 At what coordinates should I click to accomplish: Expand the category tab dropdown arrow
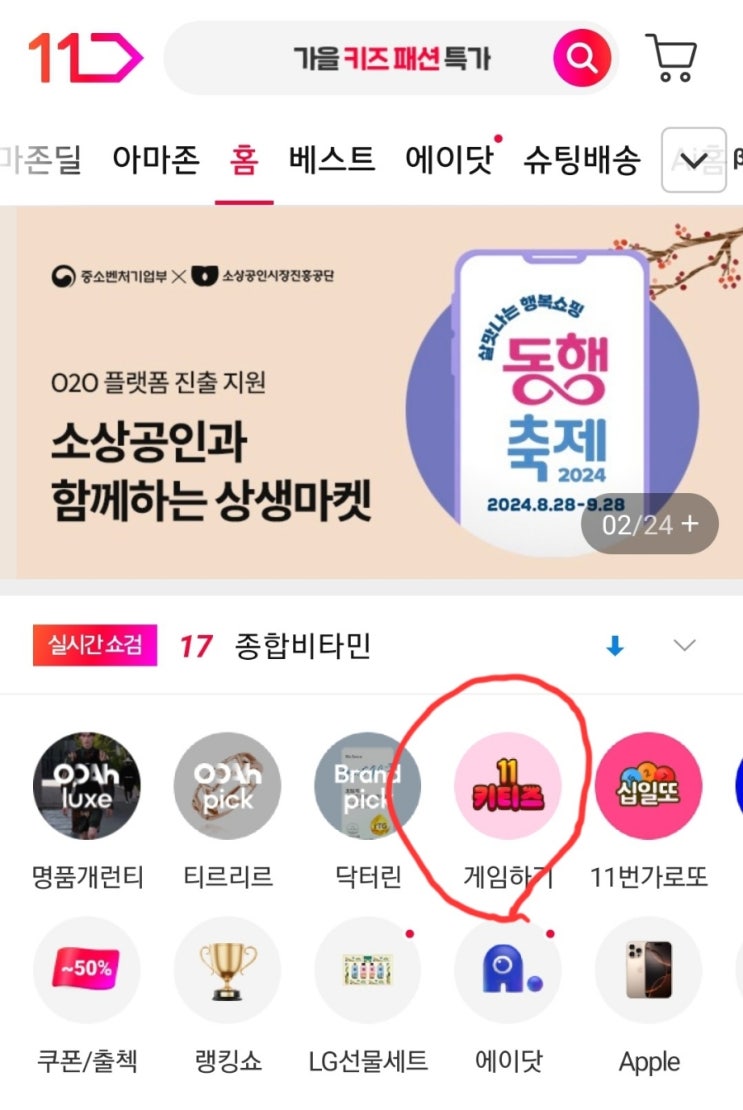tap(693, 160)
